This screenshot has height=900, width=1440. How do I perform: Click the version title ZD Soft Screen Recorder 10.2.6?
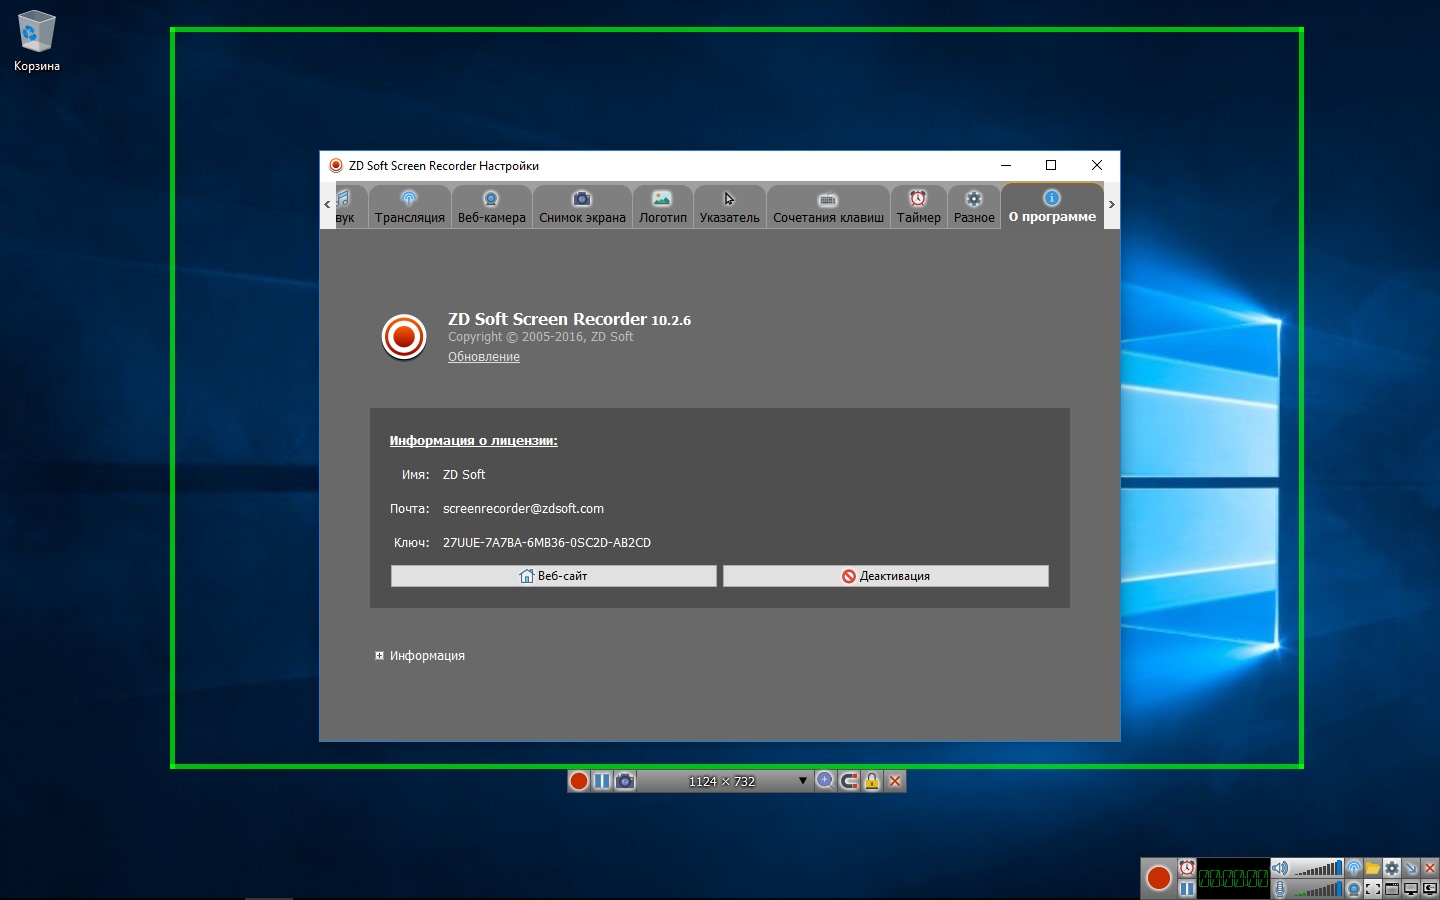[x=569, y=320]
